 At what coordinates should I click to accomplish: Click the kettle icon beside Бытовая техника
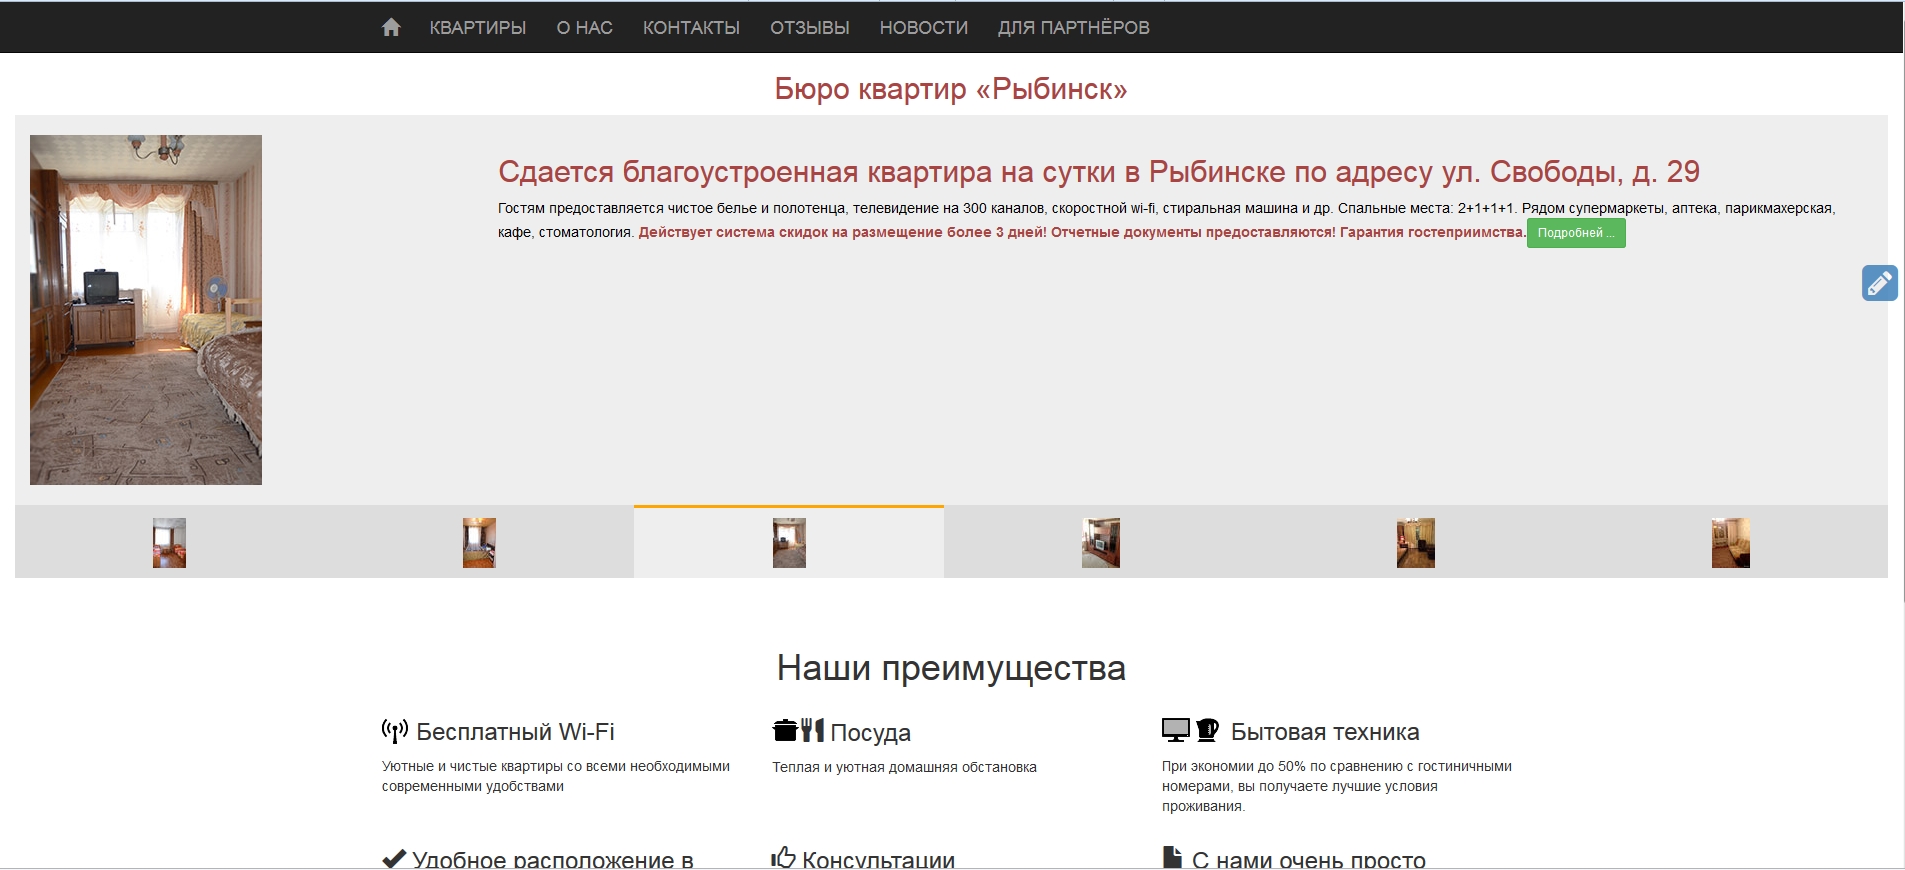1207,730
